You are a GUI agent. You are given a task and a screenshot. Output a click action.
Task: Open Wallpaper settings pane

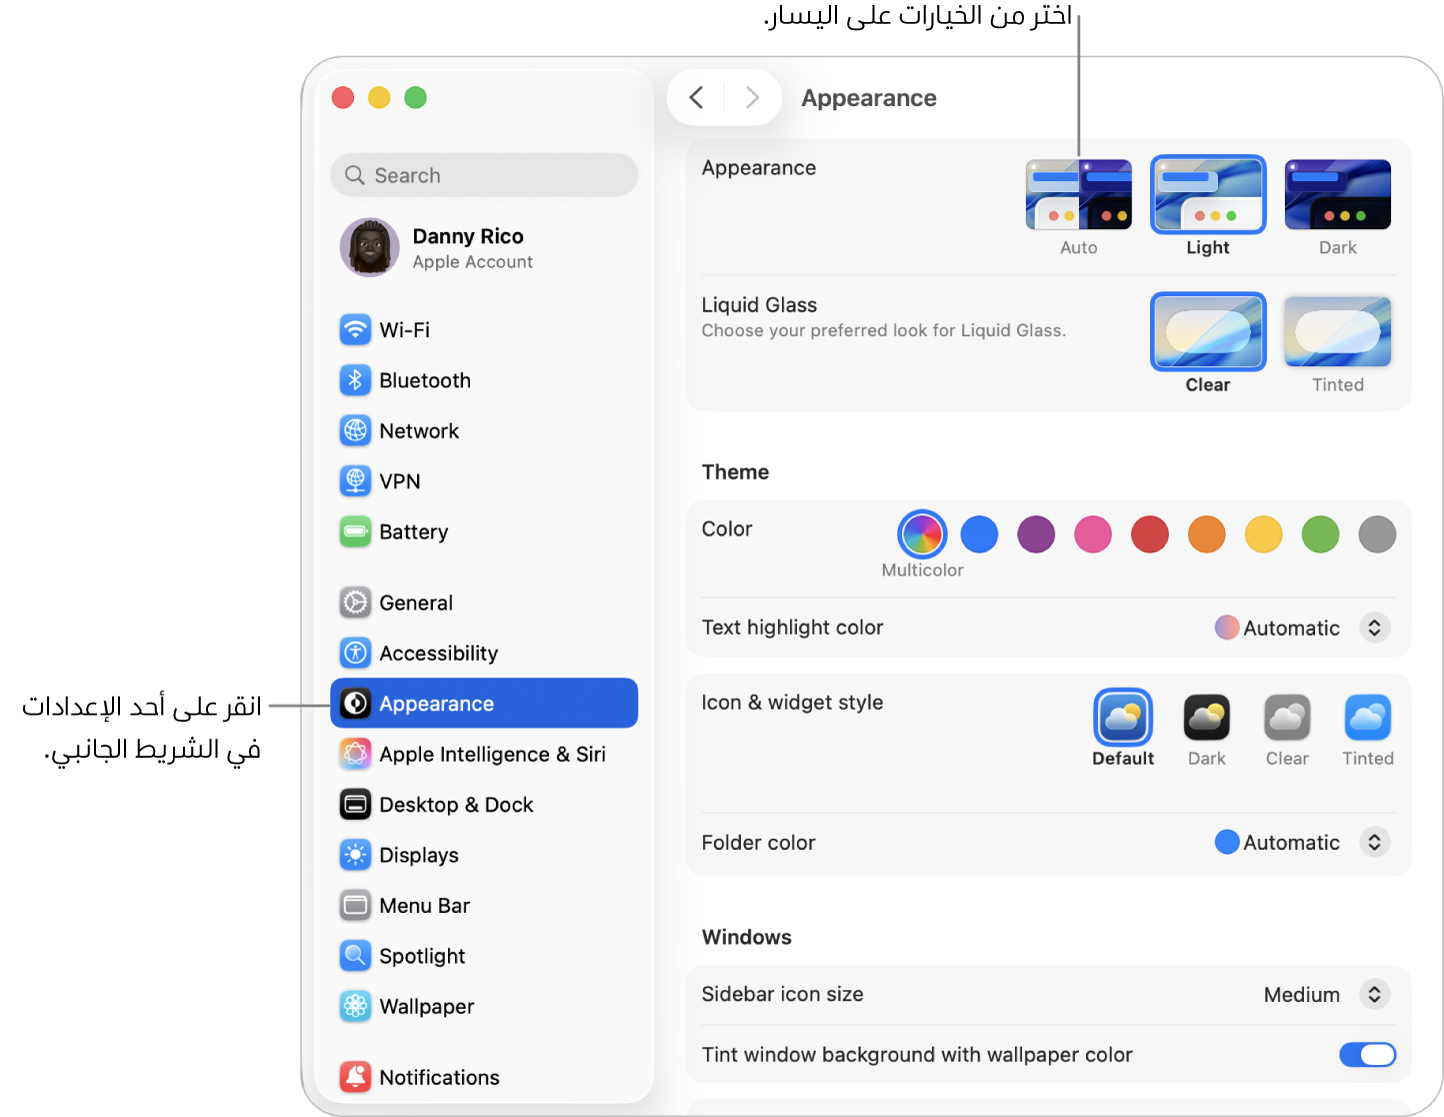click(x=484, y=1006)
